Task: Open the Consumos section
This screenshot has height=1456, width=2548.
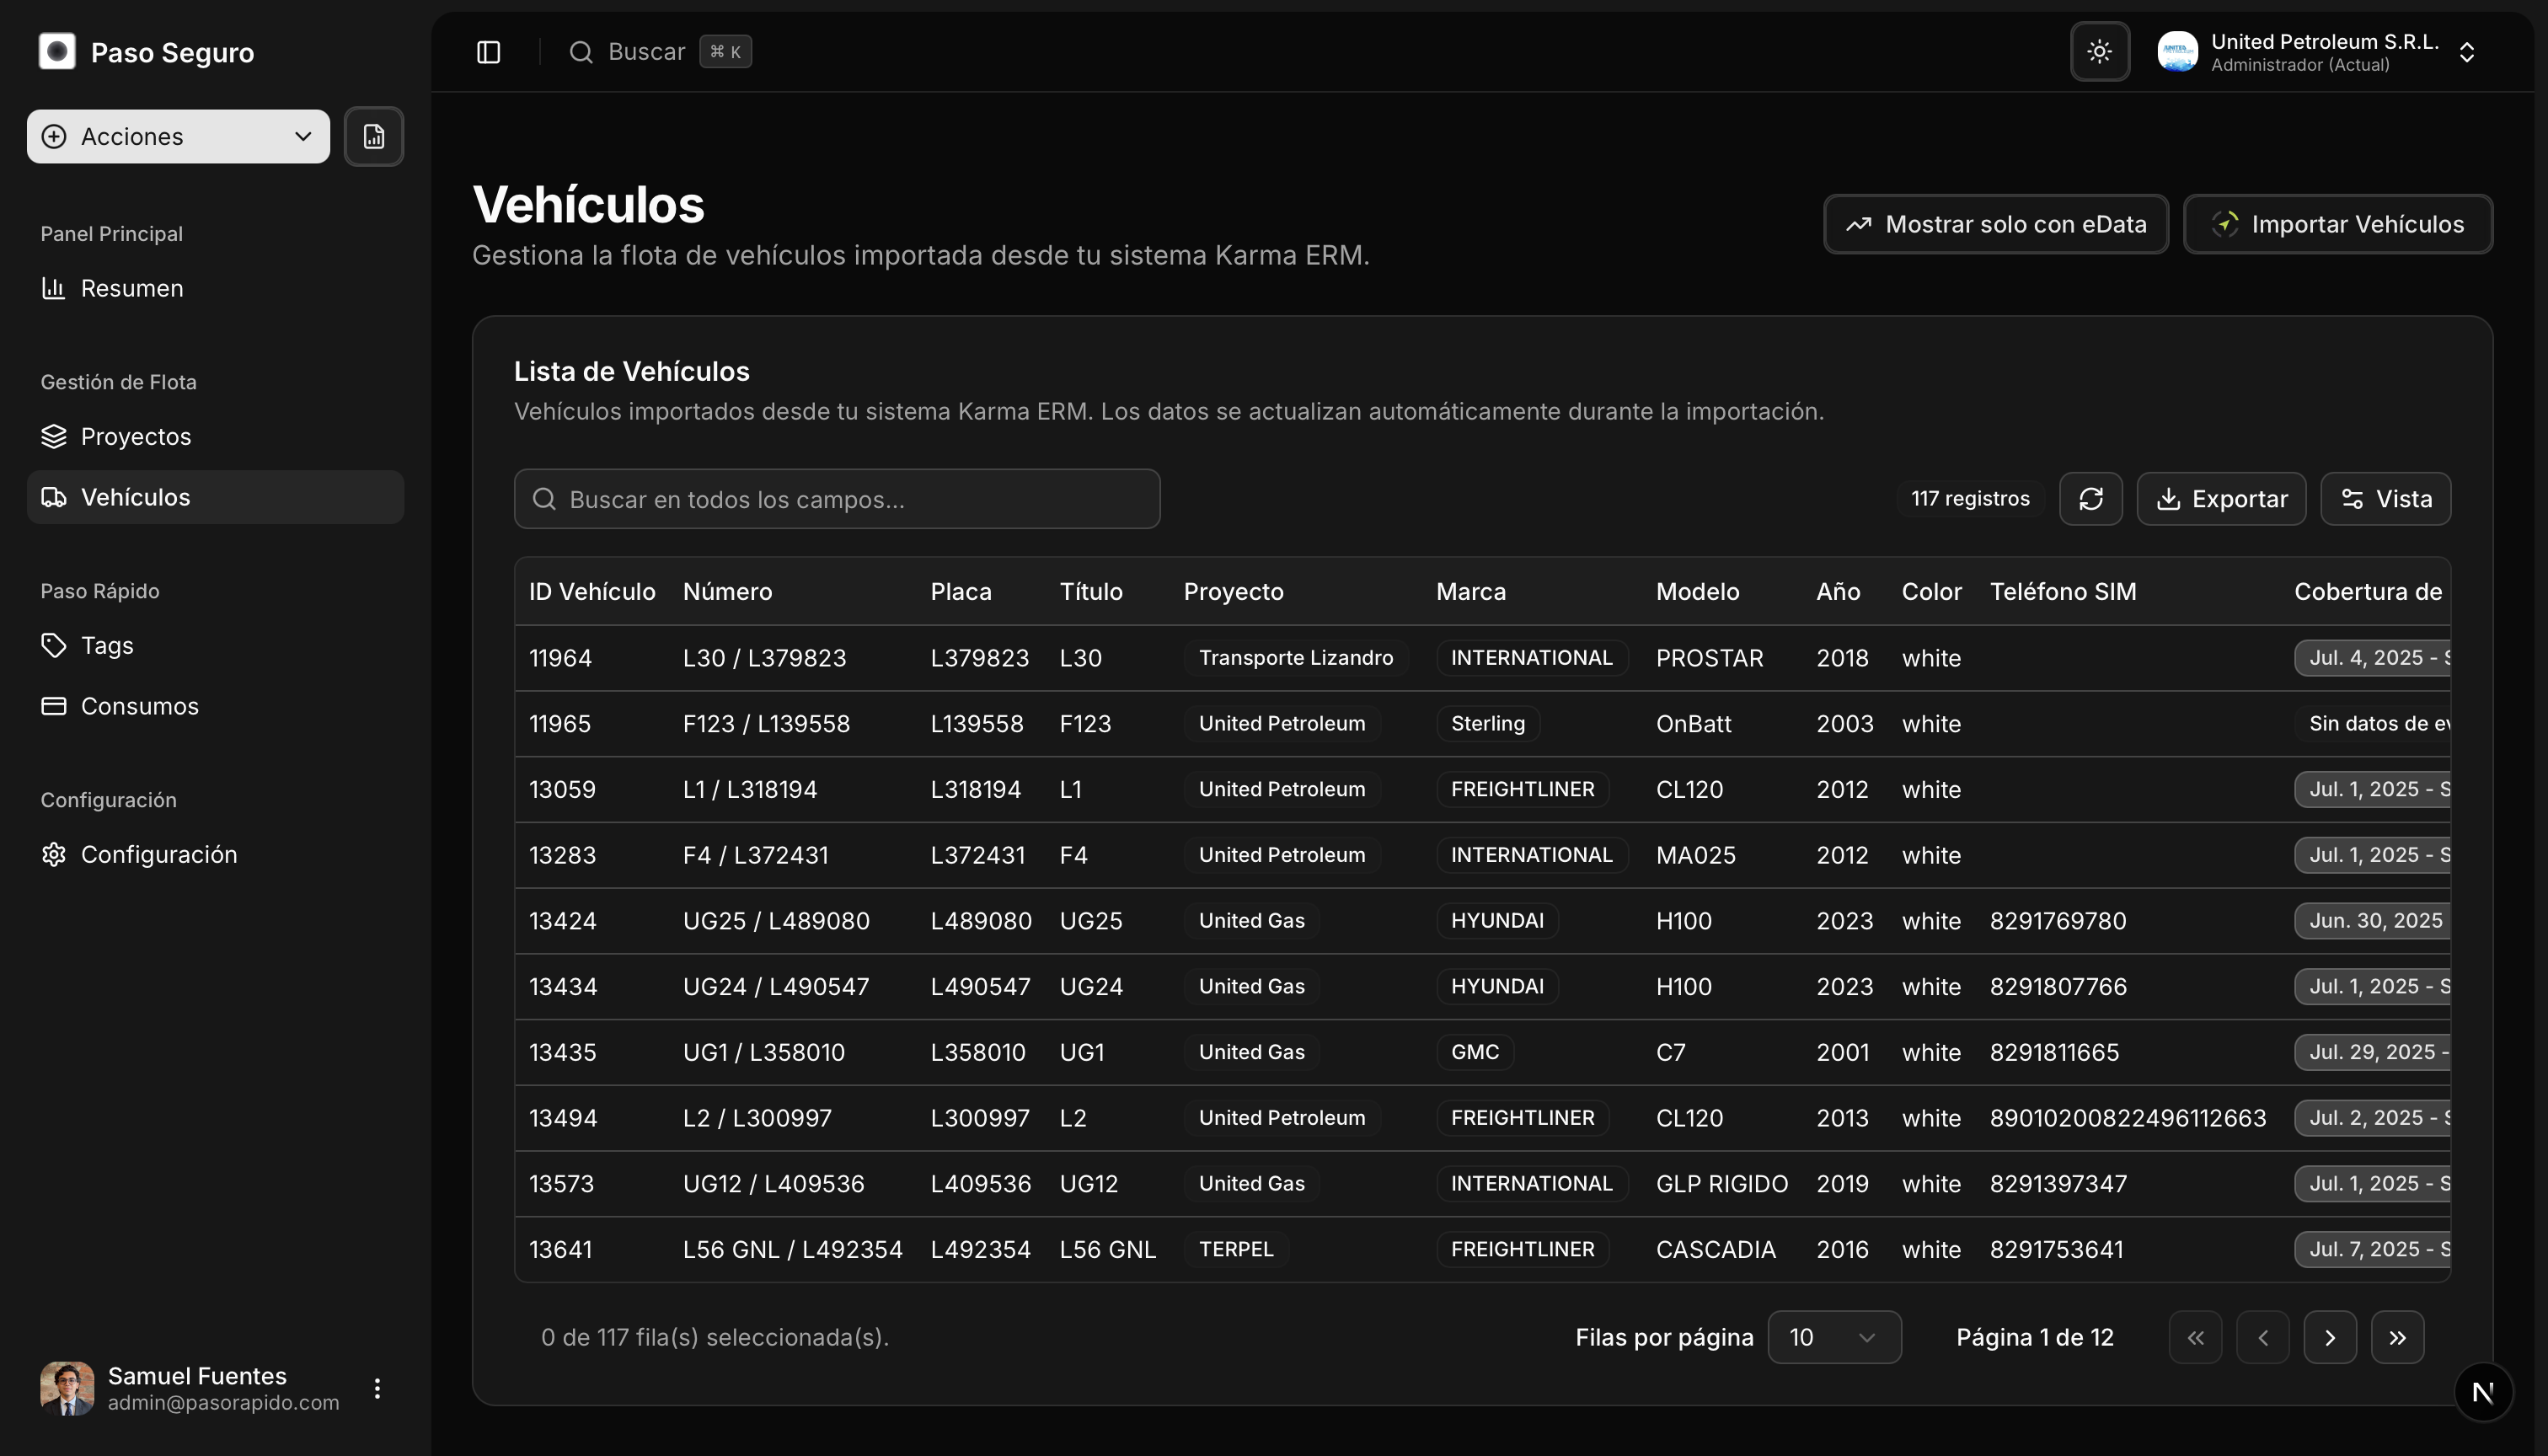Action: click(139, 706)
